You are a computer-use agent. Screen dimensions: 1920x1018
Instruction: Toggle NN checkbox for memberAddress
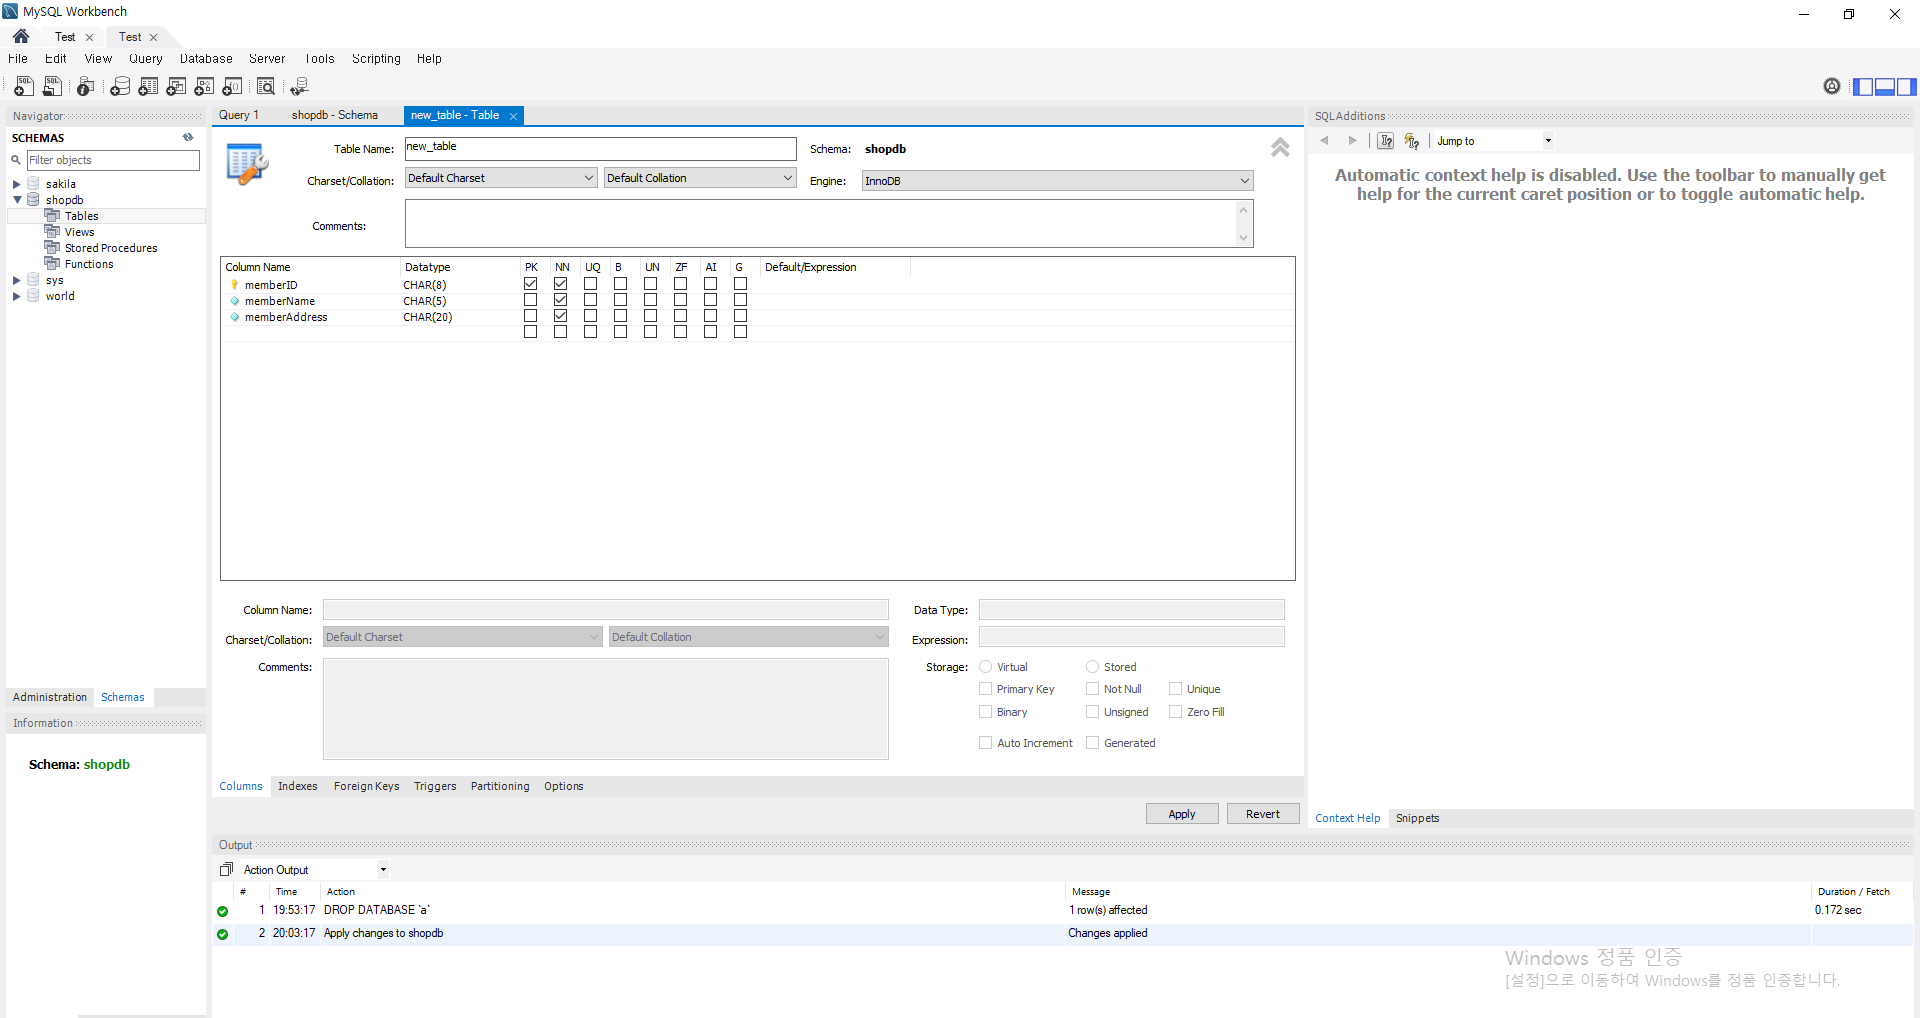click(x=560, y=316)
